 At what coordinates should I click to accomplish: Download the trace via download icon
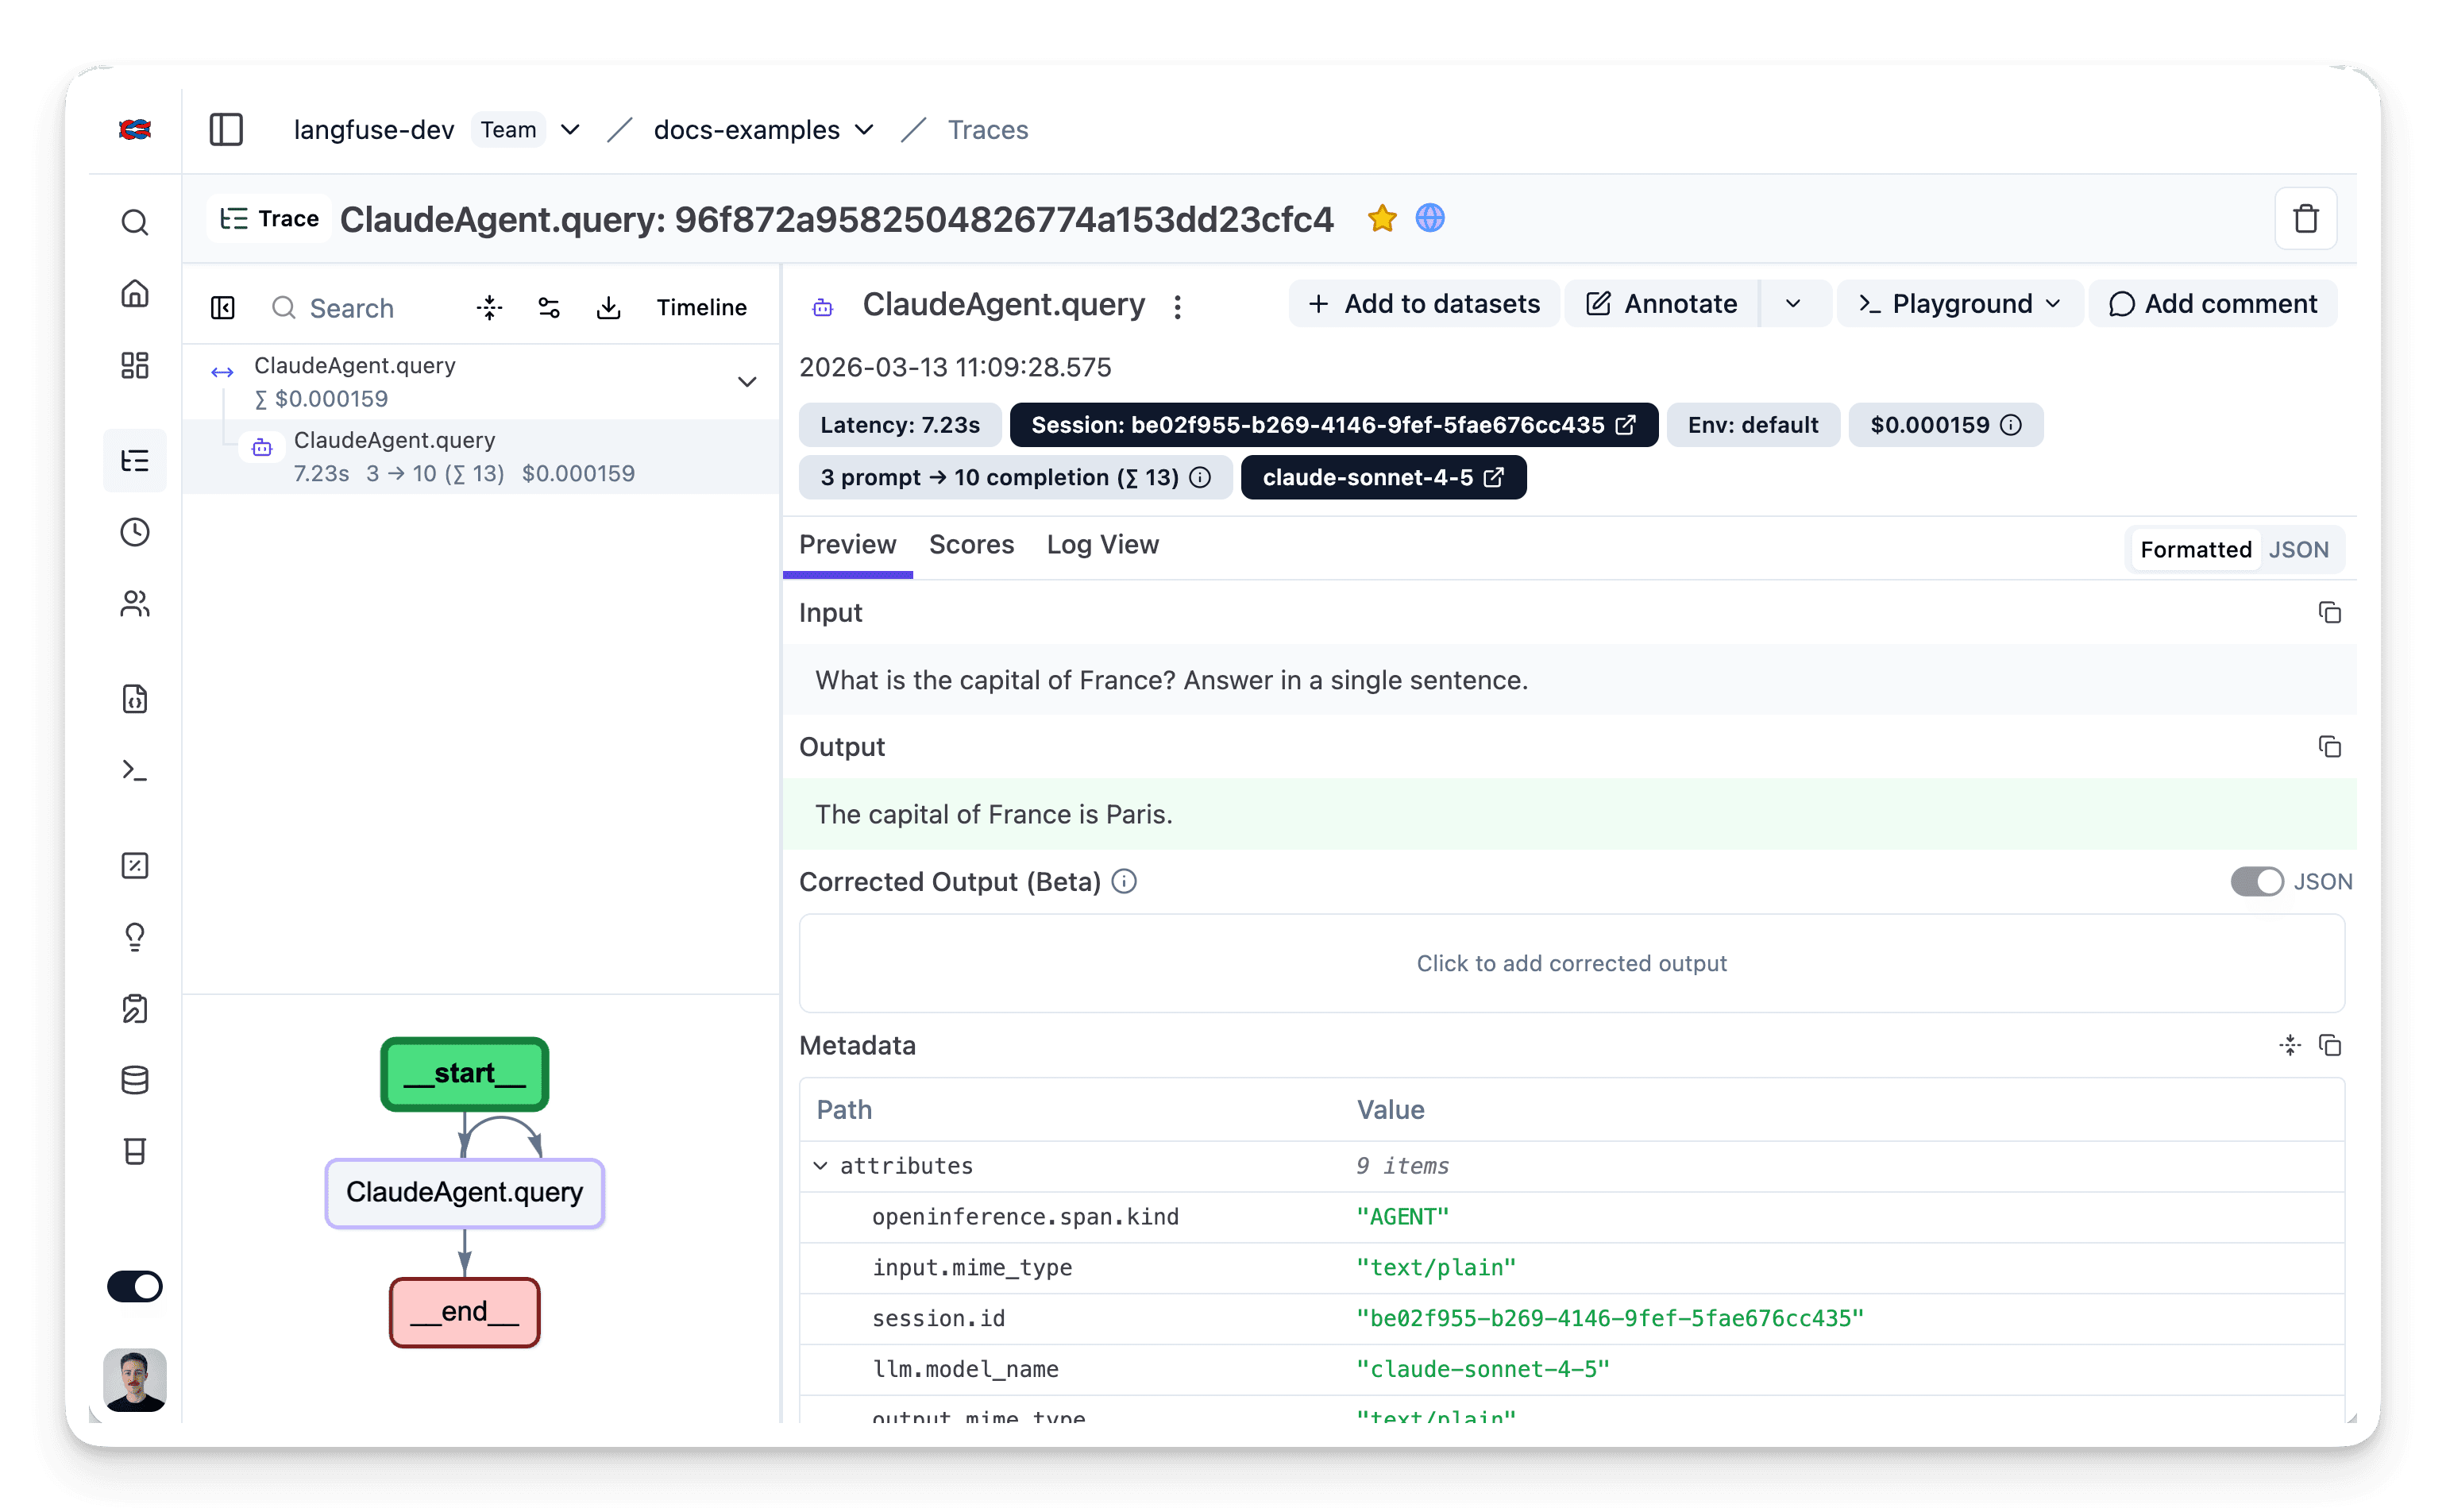pos(608,307)
